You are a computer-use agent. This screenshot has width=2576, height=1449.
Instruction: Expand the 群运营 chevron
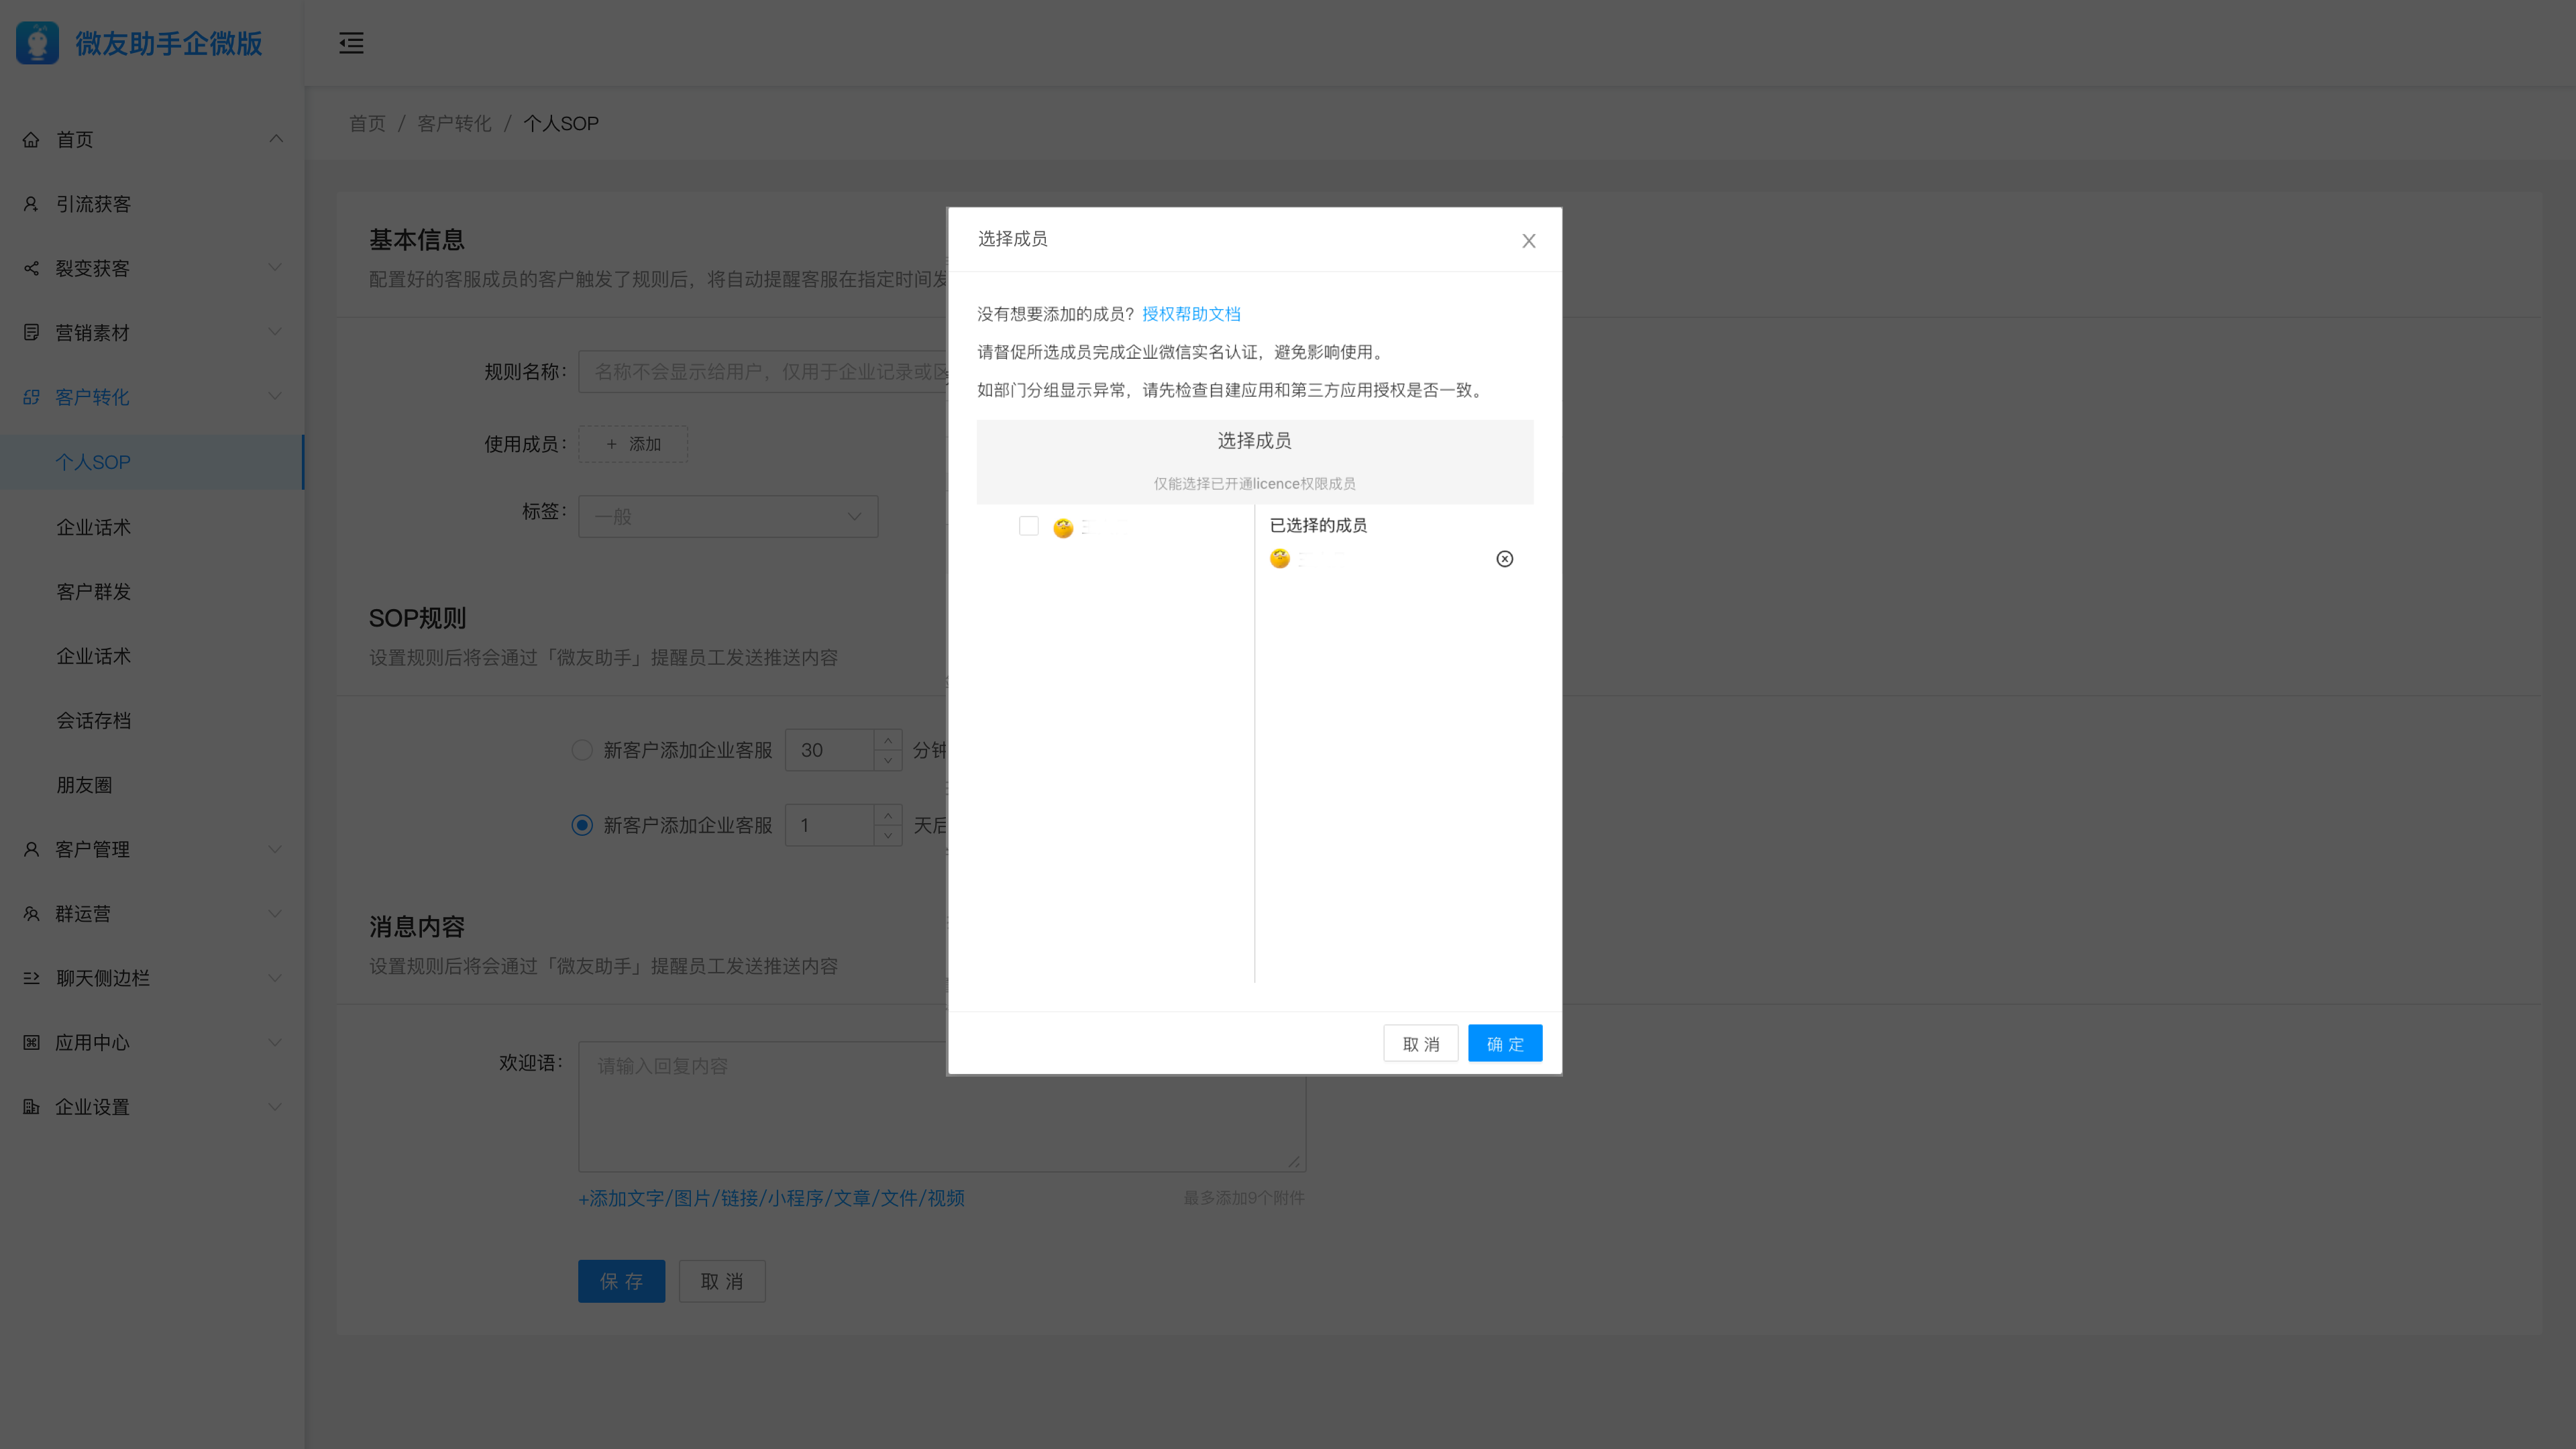click(x=275, y=914)
